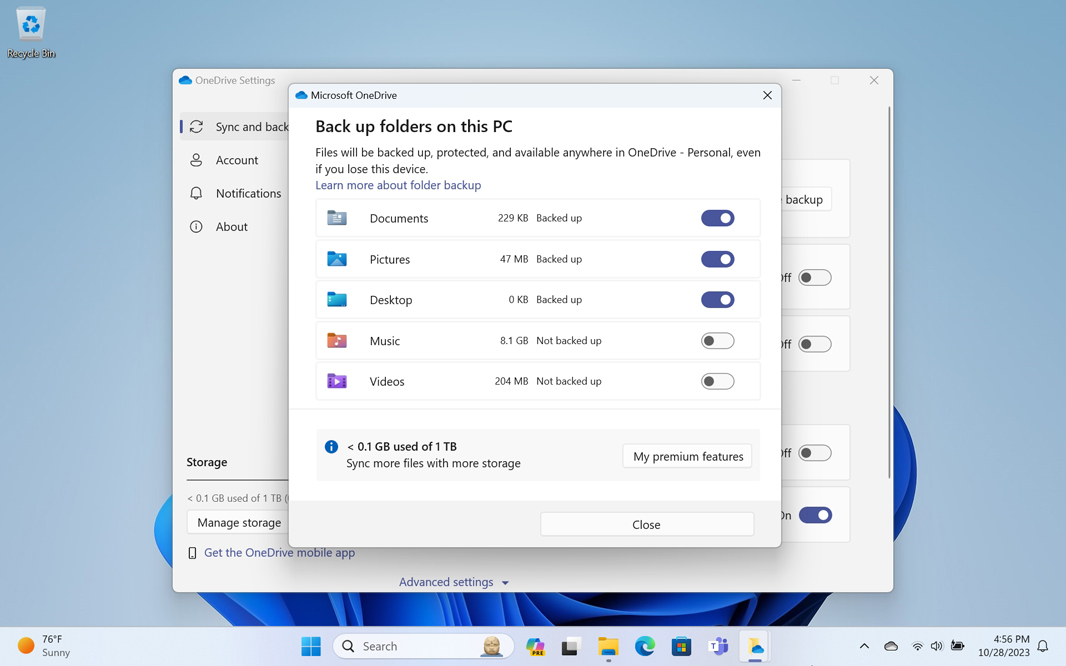Click the Documents folder icon

(337, 218)
